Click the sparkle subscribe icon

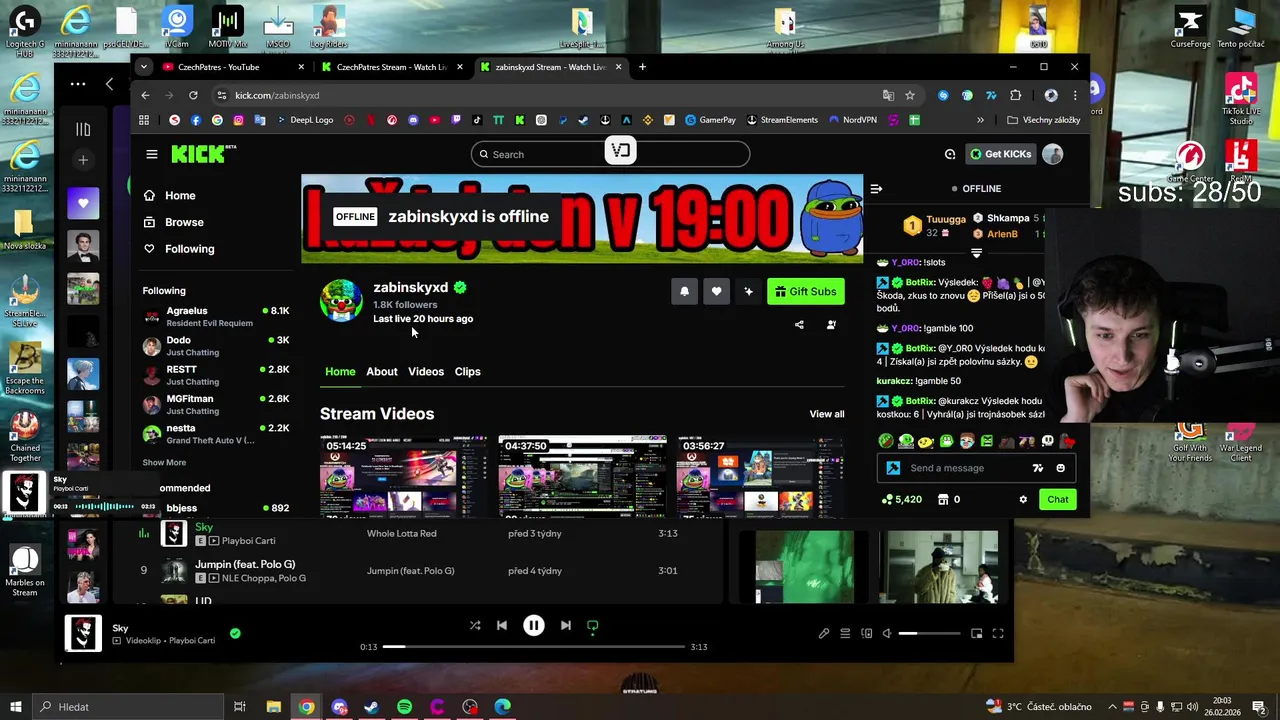pos(748,291)
